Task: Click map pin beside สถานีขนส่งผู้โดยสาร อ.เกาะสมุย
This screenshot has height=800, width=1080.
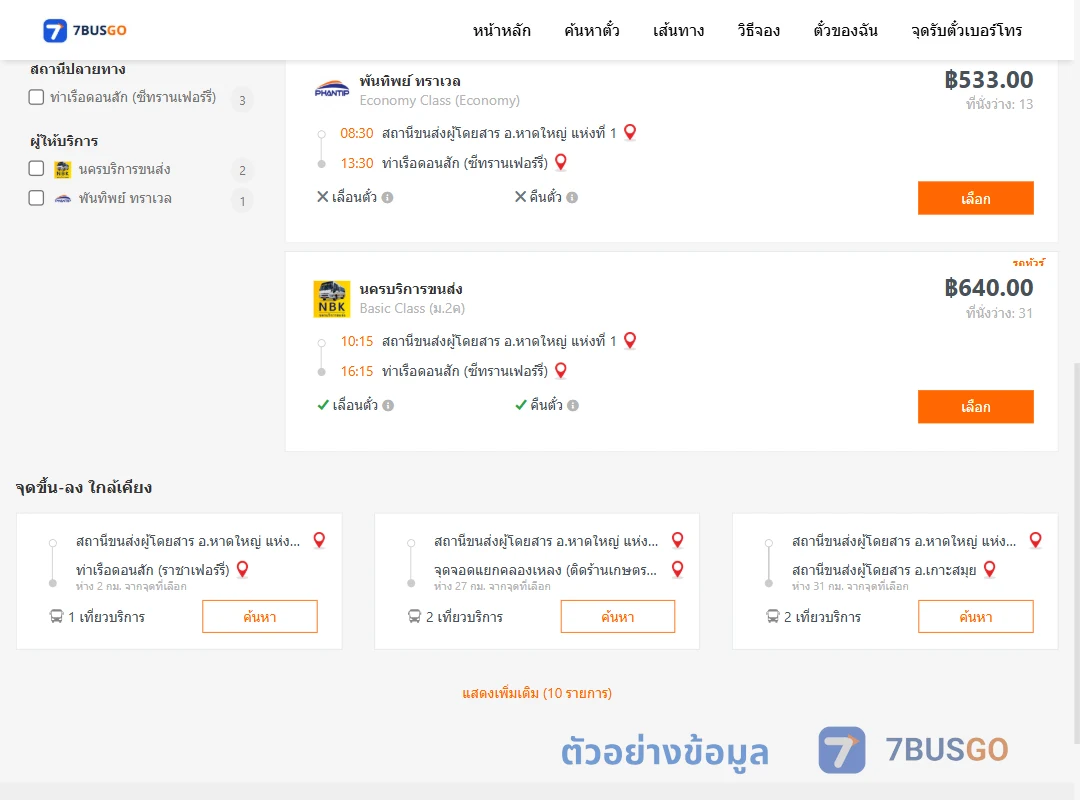Action: [990, 569]
